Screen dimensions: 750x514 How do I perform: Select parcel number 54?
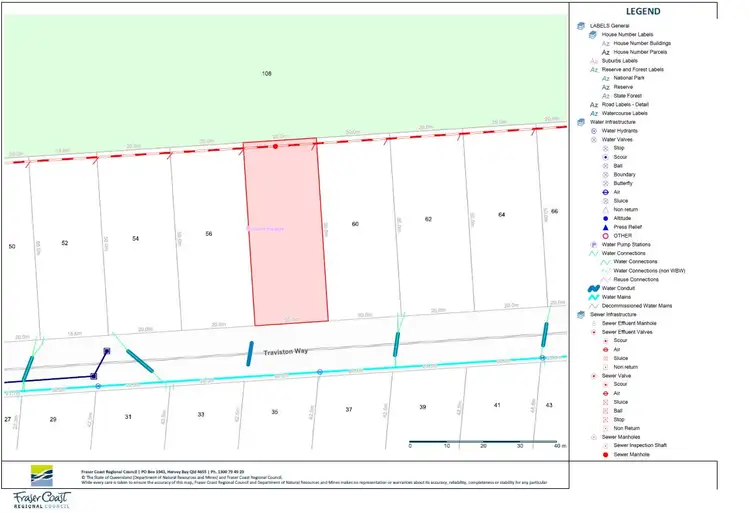pyautogui.click(x=135, y=239)
